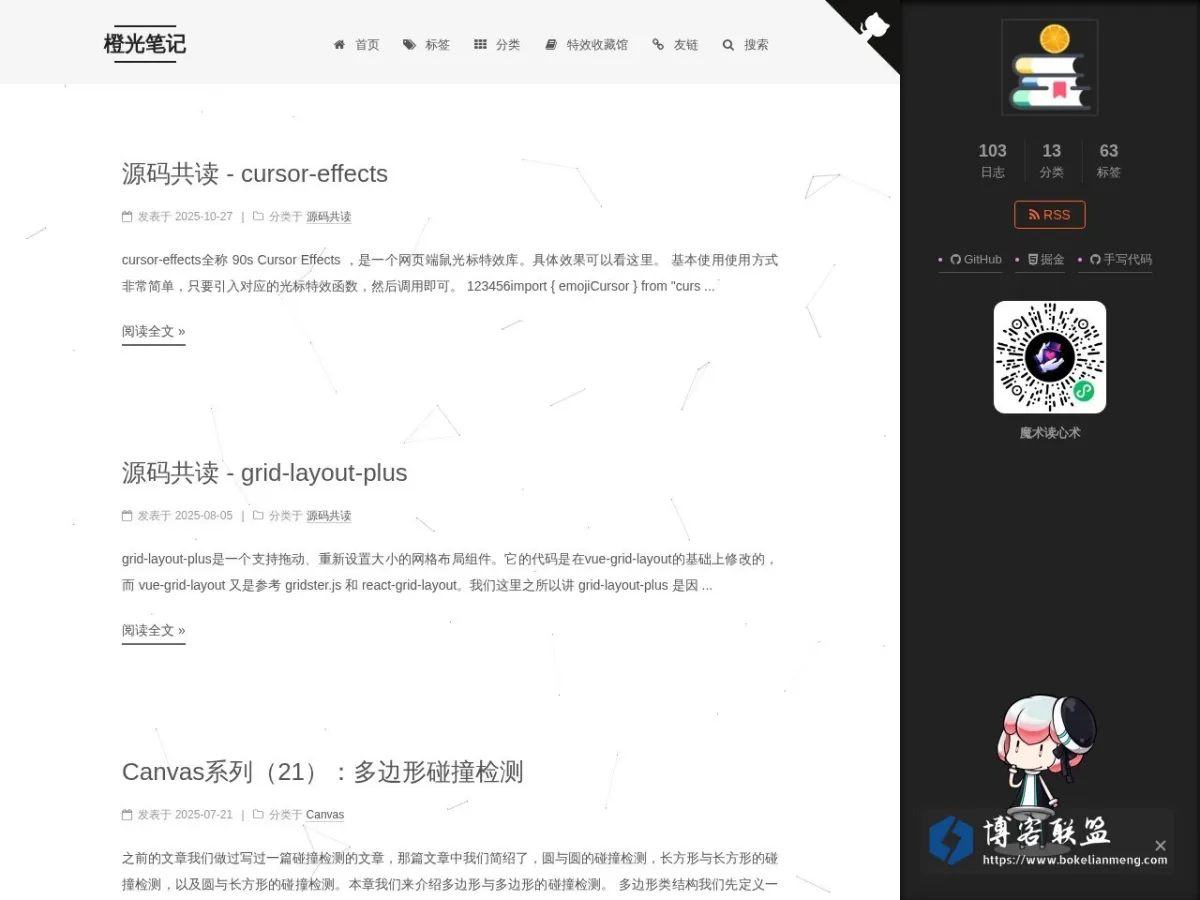1200x900 pixels.
Task: Open 掘金 sidebar link
Action: tap(1046, 259)
